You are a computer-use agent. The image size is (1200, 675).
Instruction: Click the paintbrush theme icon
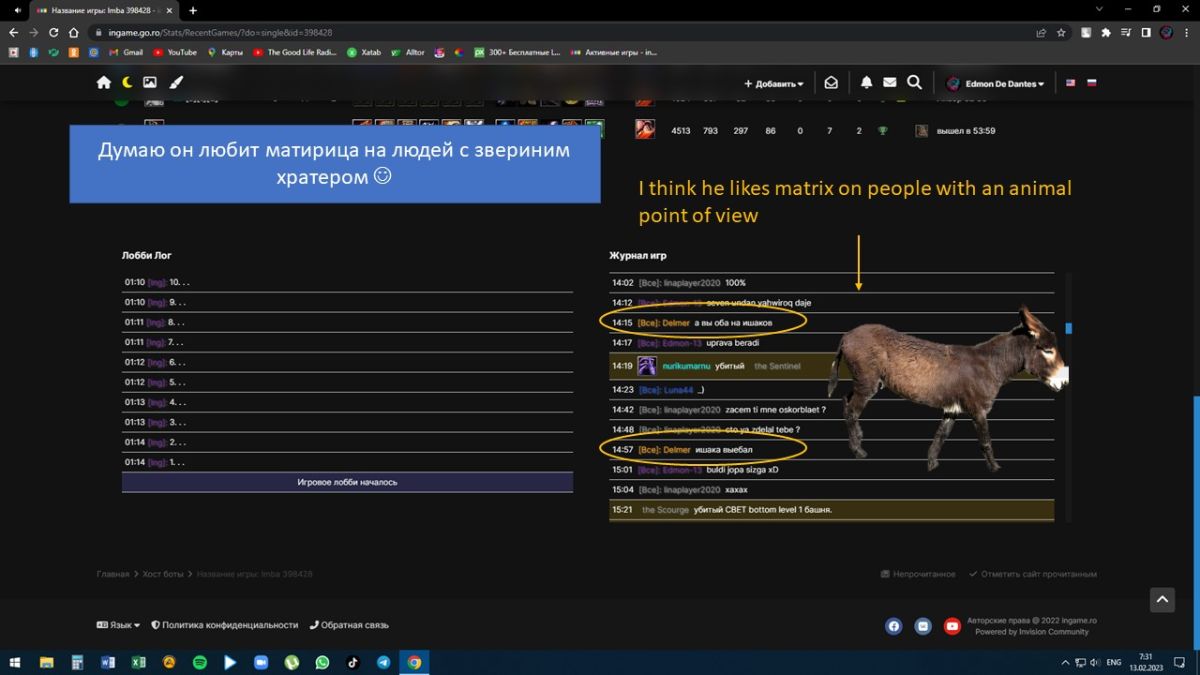coord(176,83)
